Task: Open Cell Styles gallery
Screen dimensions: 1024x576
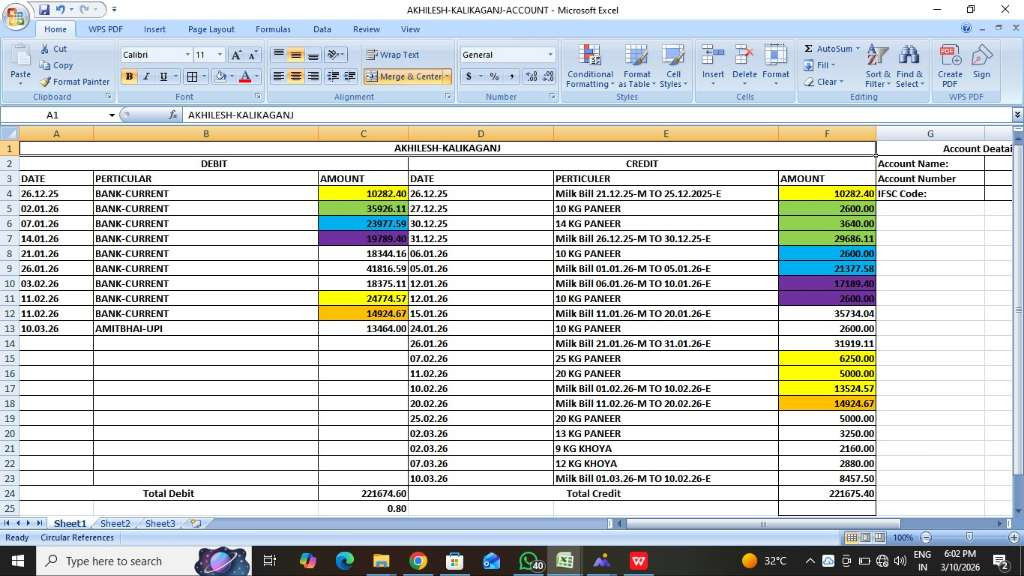Action: tap(673, 66)
